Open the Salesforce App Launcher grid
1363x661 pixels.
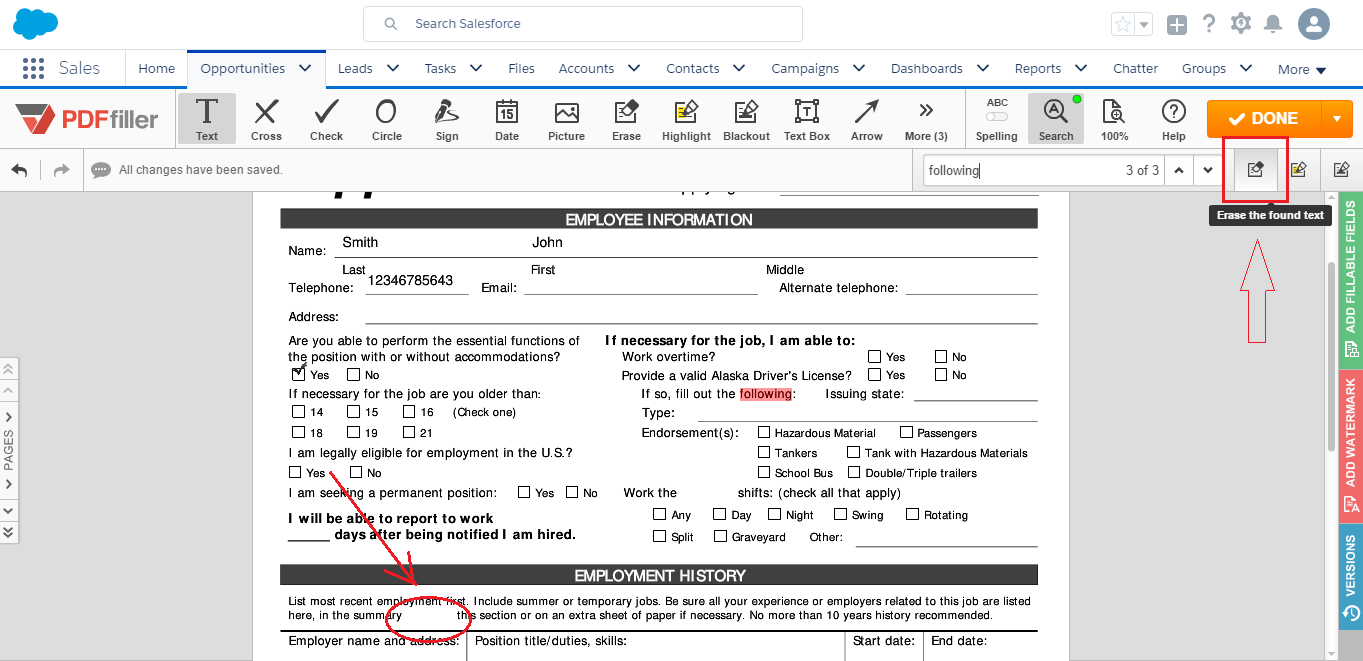click(33, 68)
